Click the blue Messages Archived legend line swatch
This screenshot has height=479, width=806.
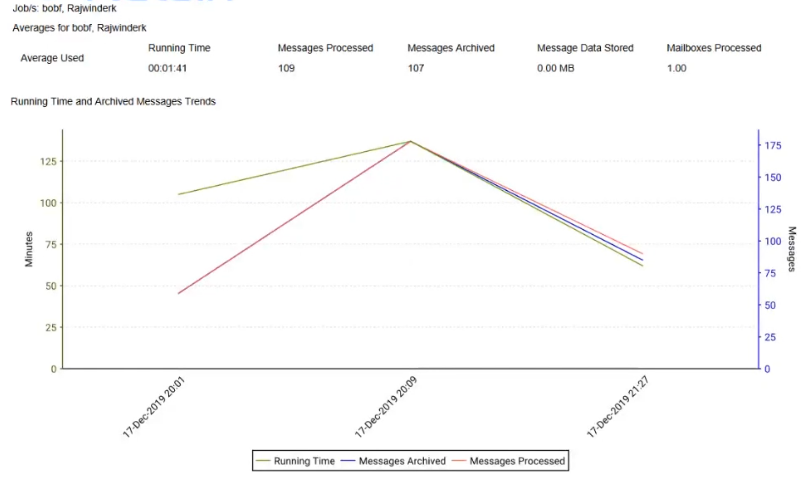349,461
